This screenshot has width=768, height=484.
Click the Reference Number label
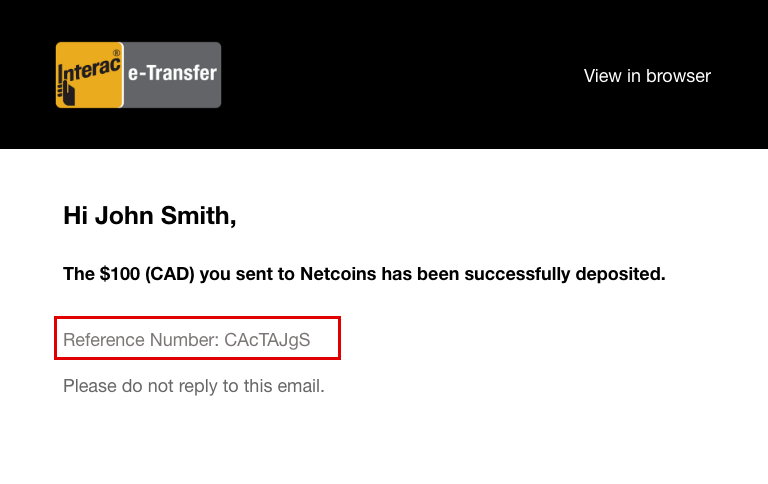tap(141, 340)
